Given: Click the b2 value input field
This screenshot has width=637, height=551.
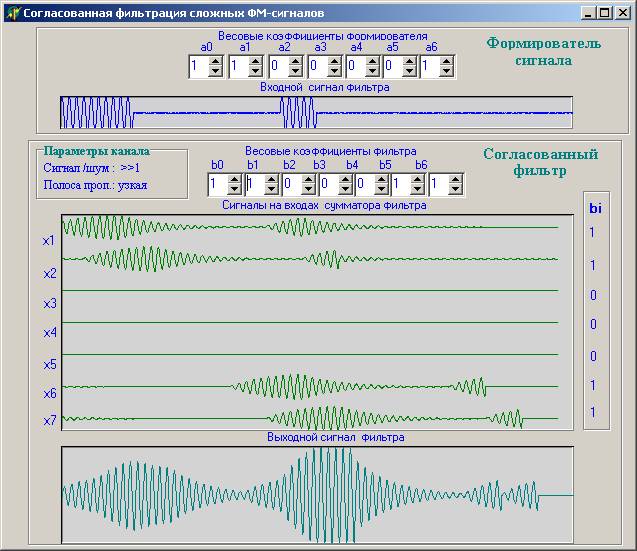Looking at the screenshot, I should (292, 184).
